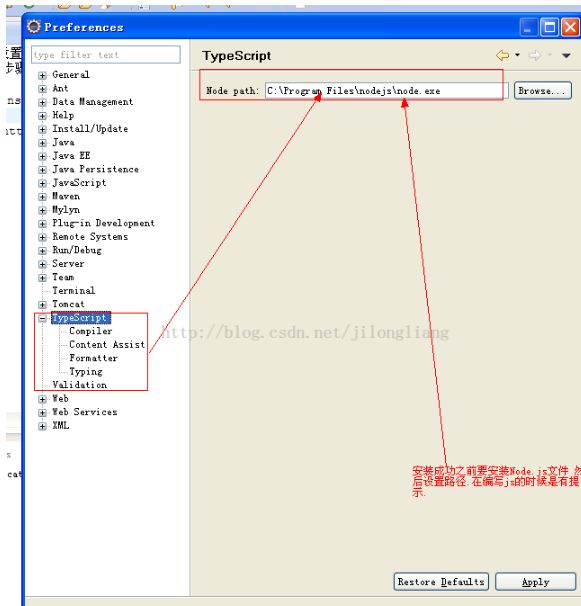Screen dimensions: 581x606
Task: Click the back navigation arrow icon
Action: coord(502,55)
